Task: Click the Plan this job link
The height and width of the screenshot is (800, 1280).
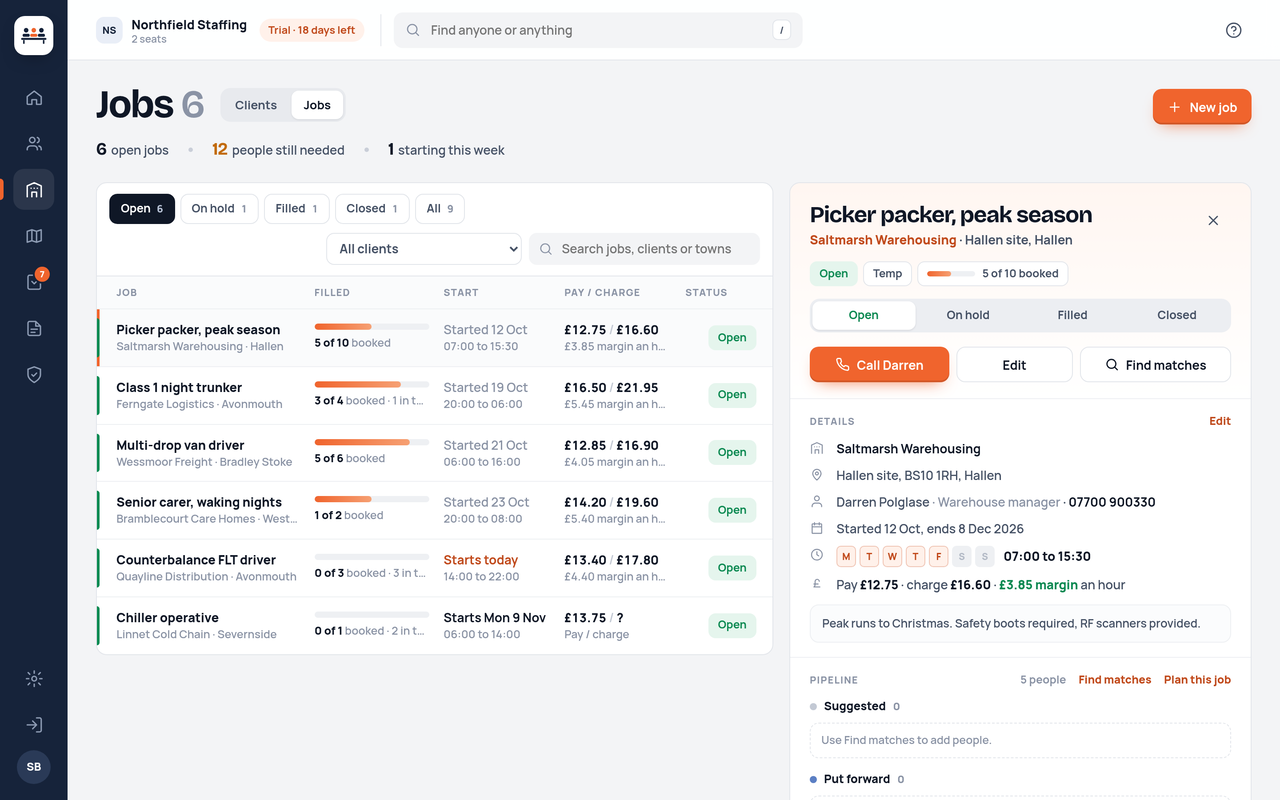Action: (1197, 680)
